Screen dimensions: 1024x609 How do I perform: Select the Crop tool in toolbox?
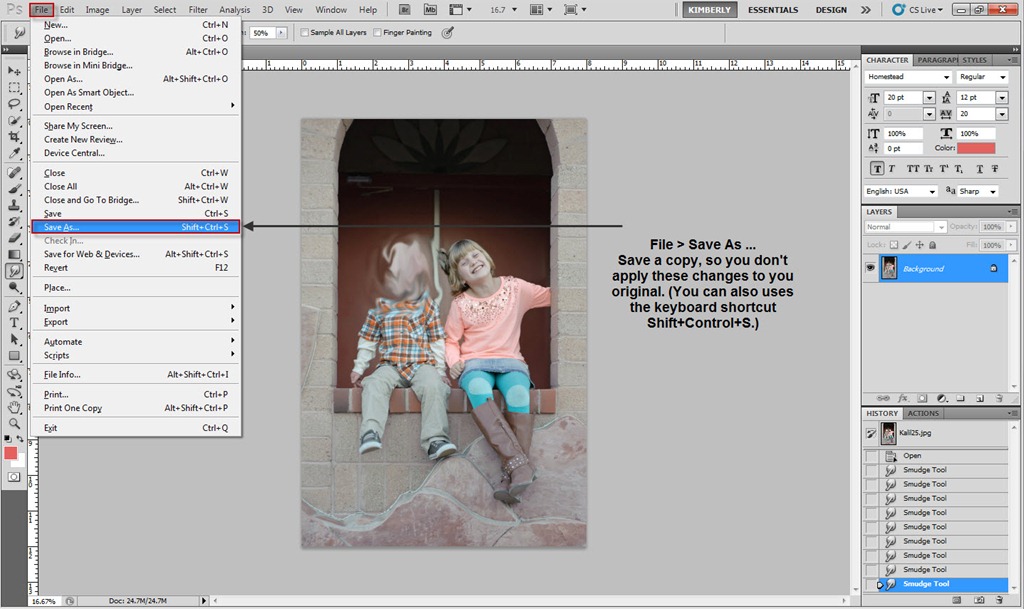(15, 137)
